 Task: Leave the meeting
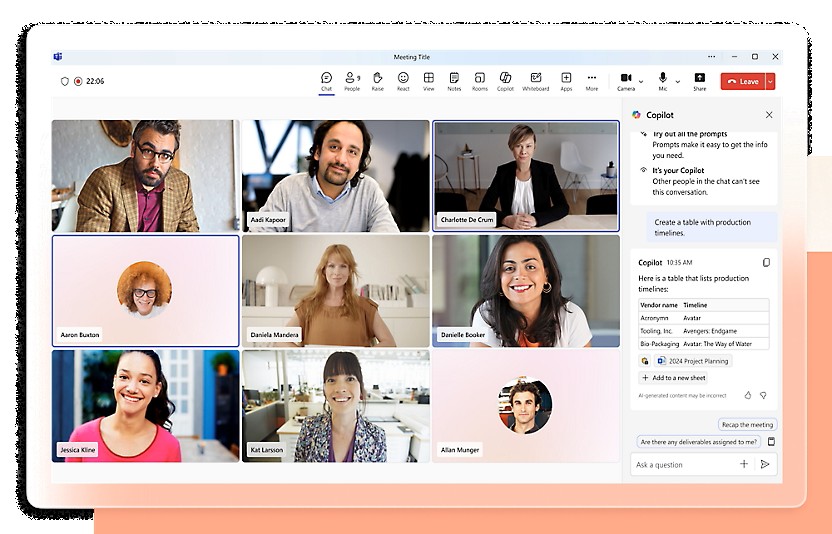pyautogui.click(x=743, y=81)
